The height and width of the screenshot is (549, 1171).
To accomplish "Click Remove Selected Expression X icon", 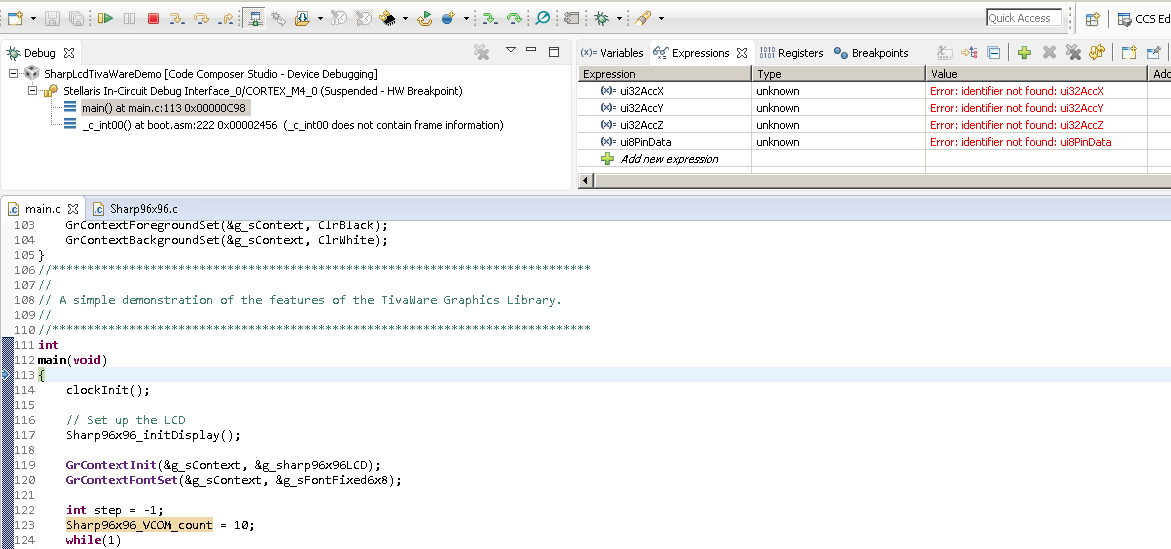I will coord(1049,52).
